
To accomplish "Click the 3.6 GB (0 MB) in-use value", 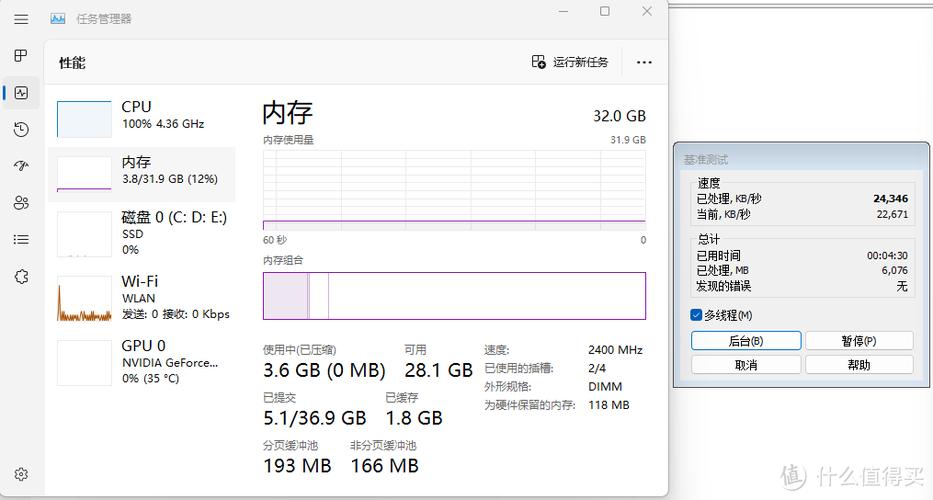I will point(324,370).
